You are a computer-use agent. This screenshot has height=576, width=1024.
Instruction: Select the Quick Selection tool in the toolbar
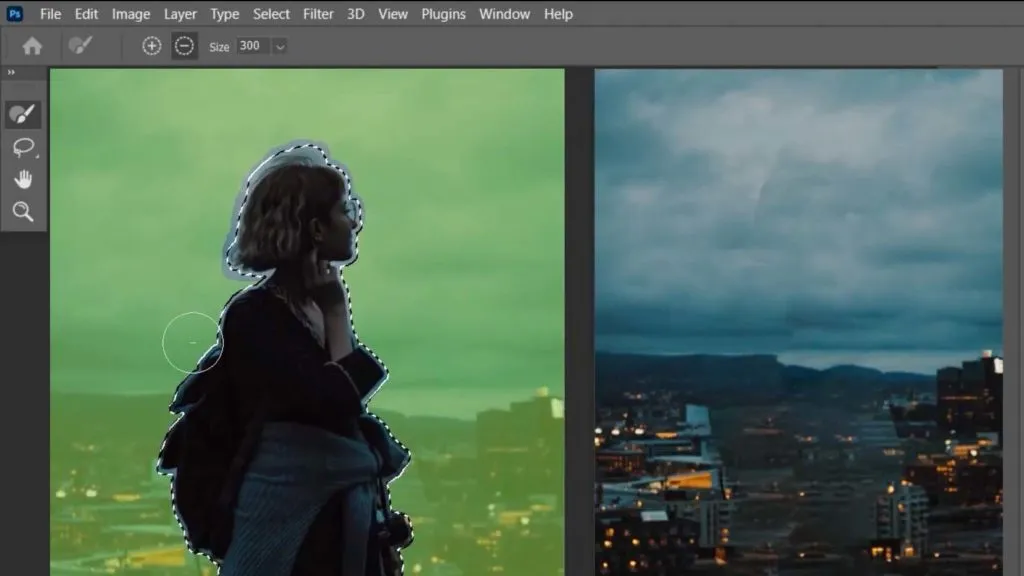coord(22,113)
